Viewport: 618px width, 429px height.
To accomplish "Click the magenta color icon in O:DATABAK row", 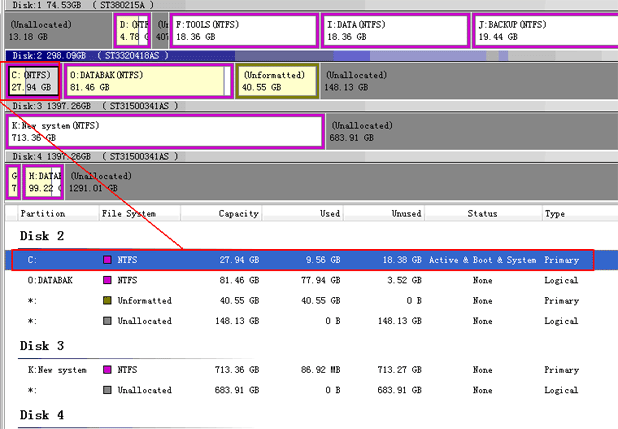I will (107, 280).
